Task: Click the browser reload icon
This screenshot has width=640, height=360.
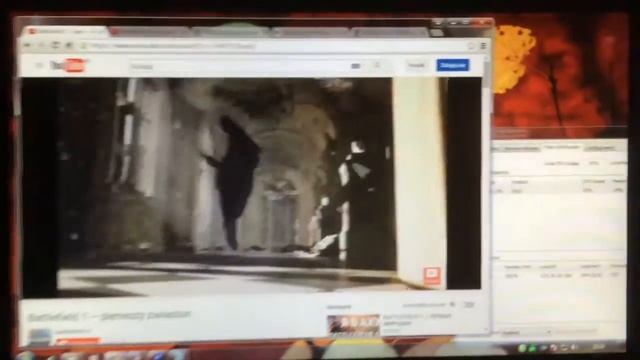Action: point(55,45)
